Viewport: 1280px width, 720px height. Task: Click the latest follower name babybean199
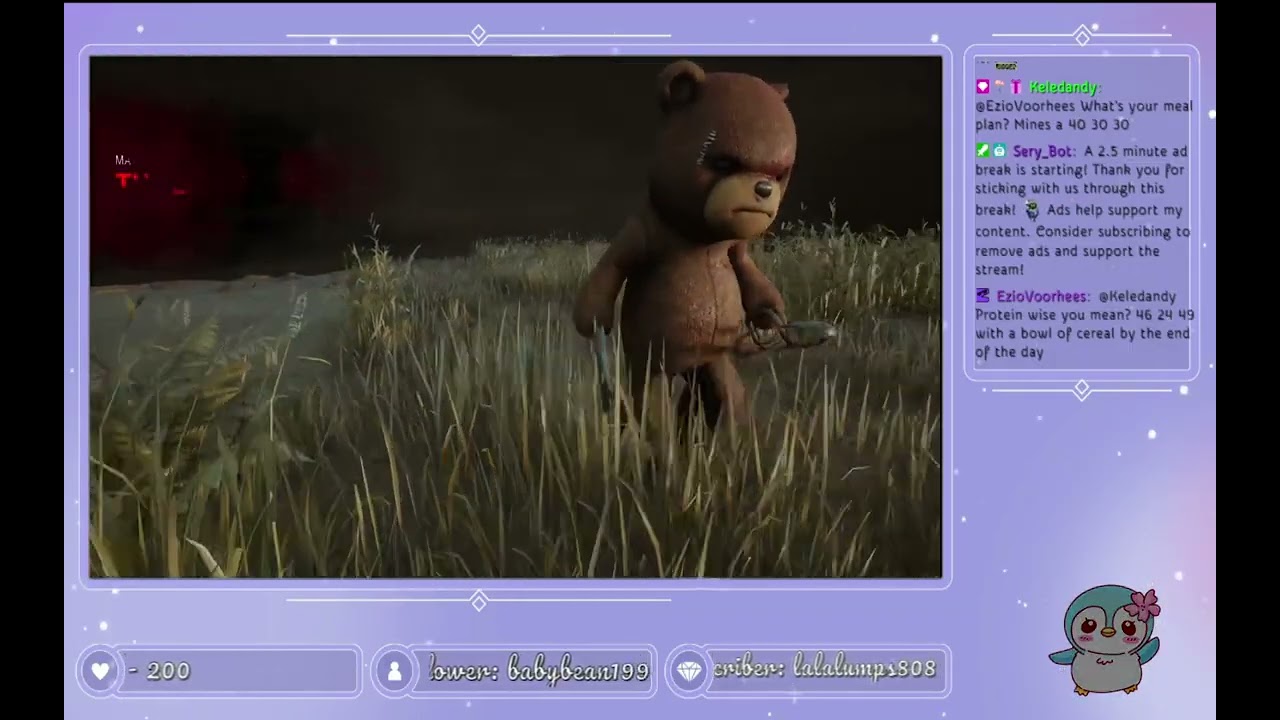[578, 670]
